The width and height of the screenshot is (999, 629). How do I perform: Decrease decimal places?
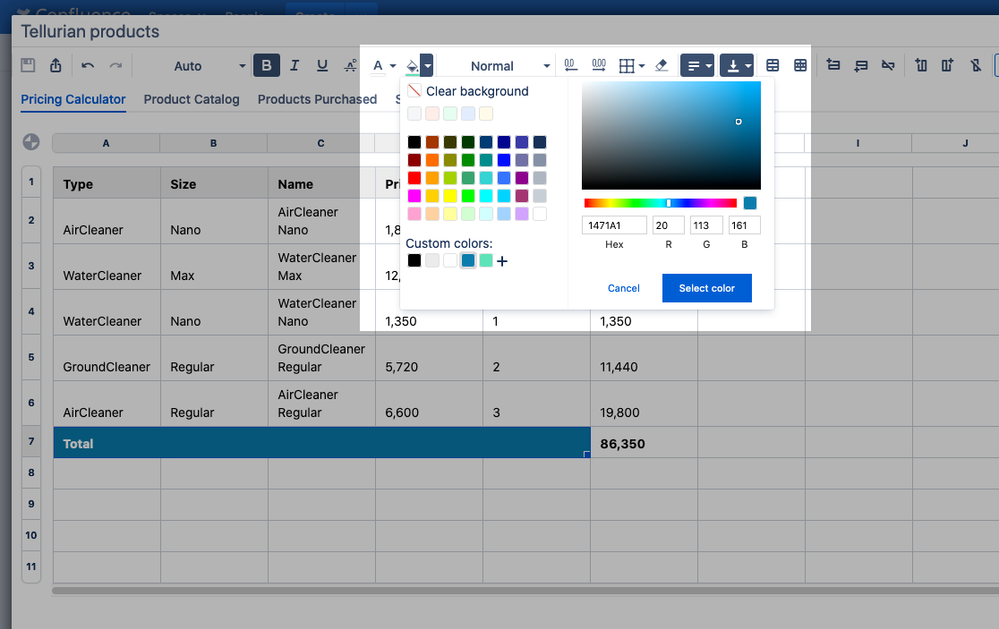point(570,65)
